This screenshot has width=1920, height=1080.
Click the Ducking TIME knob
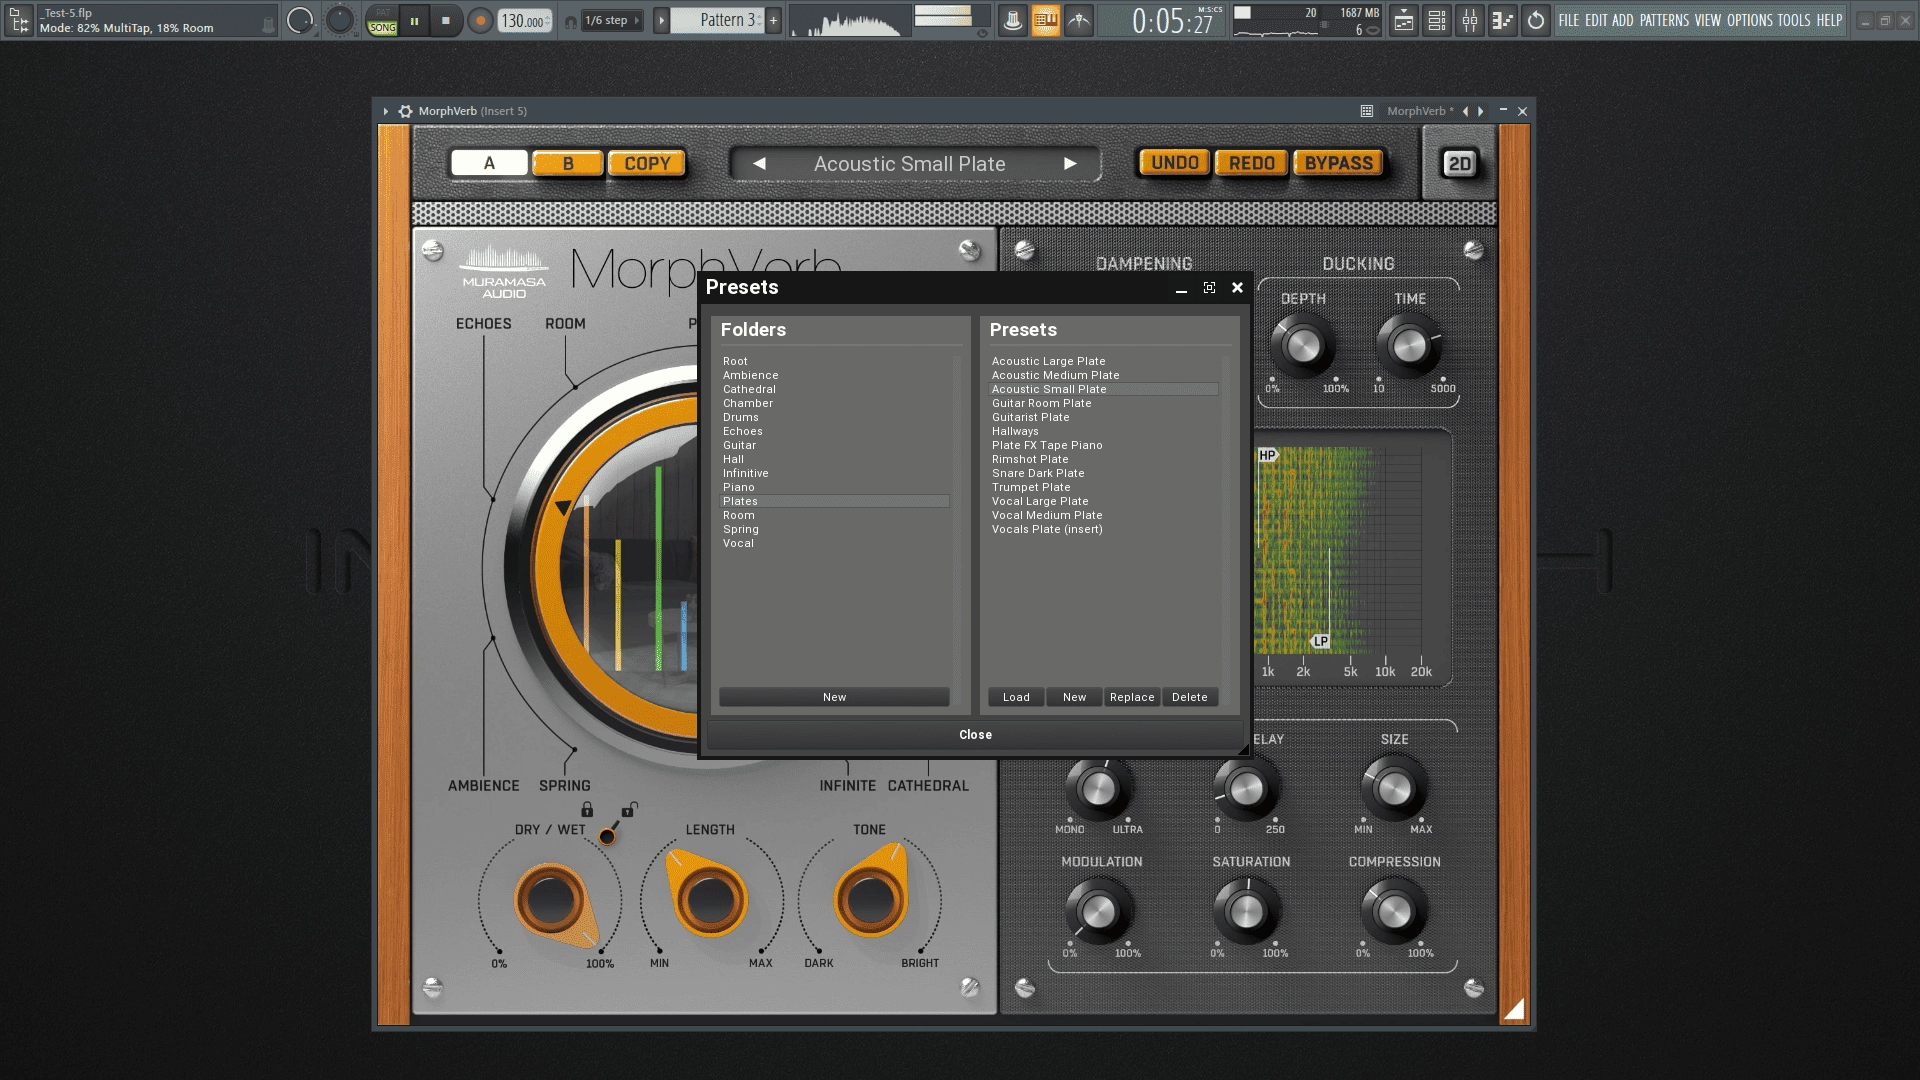click(1409, 345)
